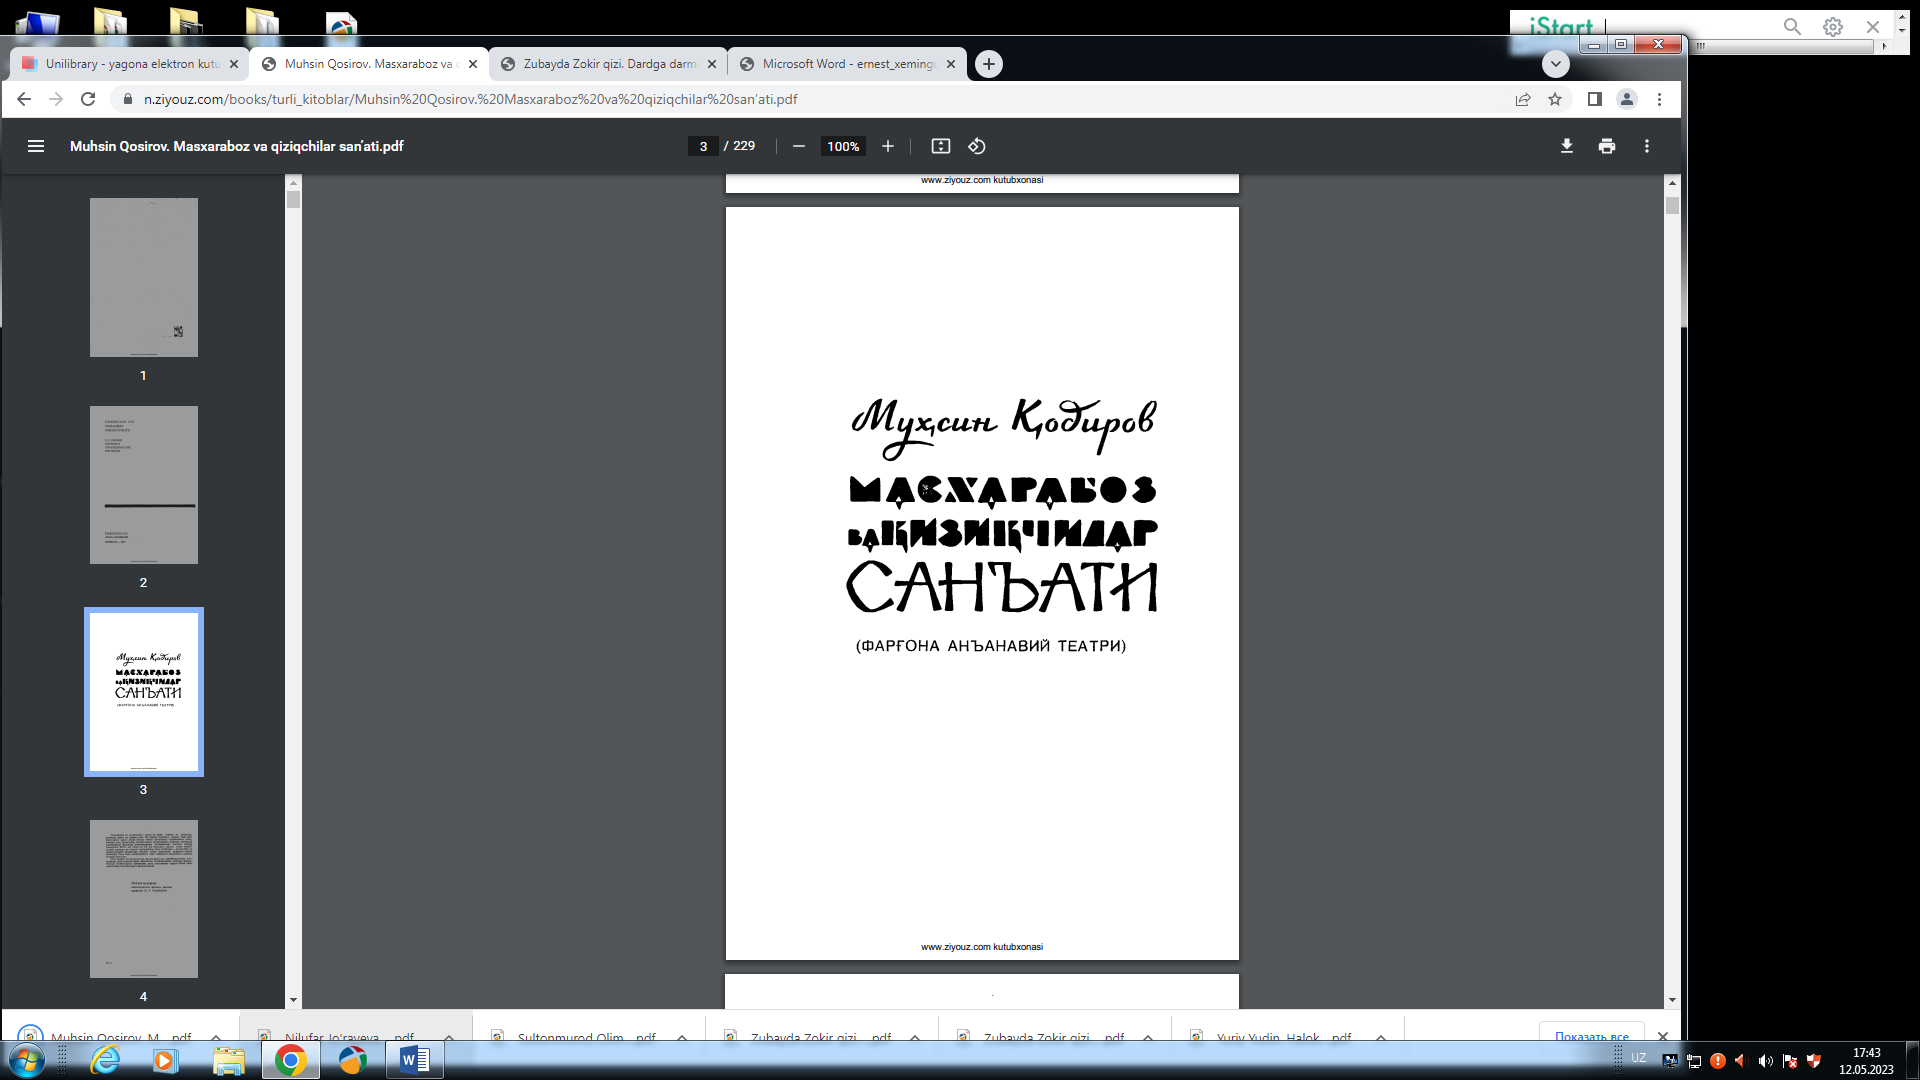The width and height of the screenshot is (1920, 1080).
Task: Switch to Zubayda Zokir qizi tab
Action: (x=608, y=64)
